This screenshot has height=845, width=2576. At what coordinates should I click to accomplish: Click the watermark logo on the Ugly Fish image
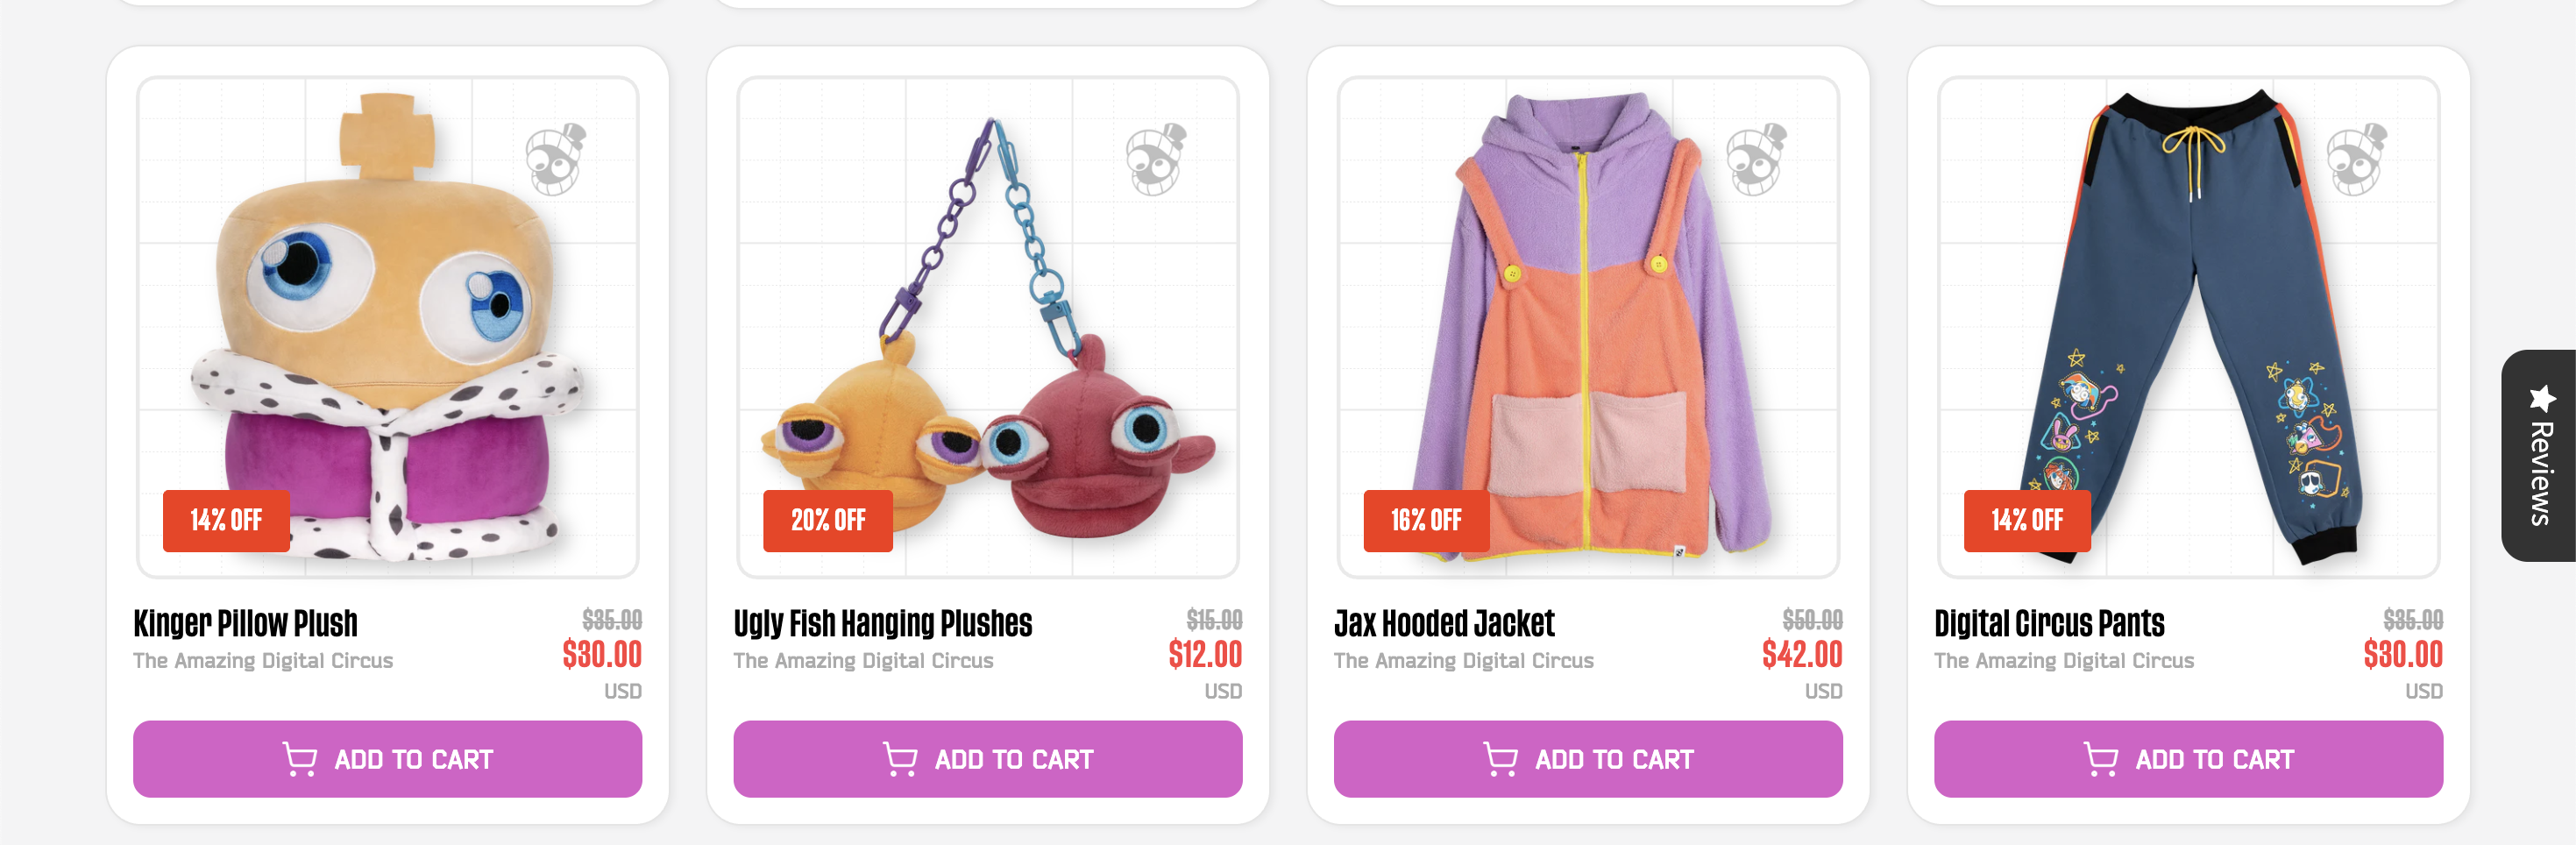coord(1156,159)
